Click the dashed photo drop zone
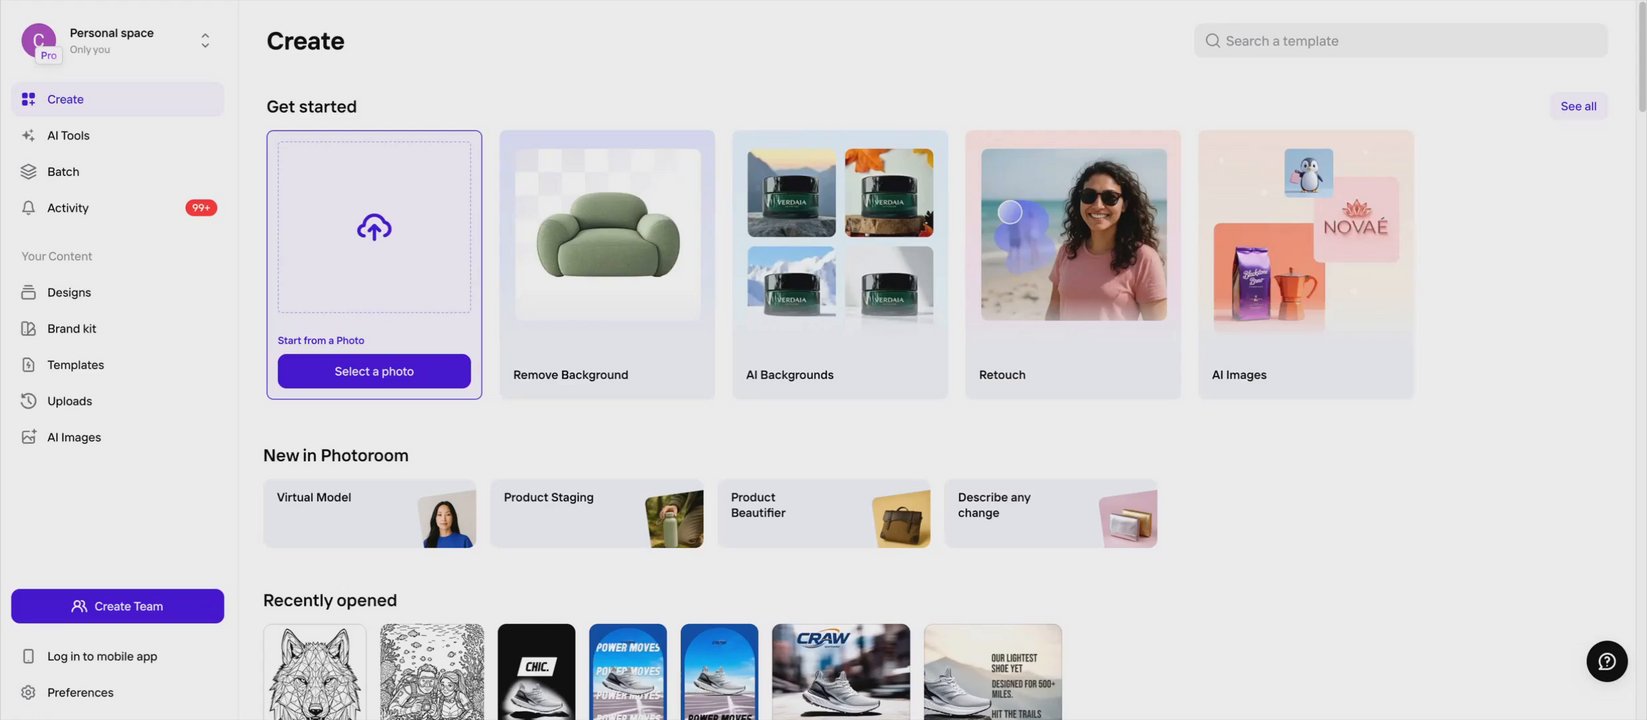 coord(374,227)
